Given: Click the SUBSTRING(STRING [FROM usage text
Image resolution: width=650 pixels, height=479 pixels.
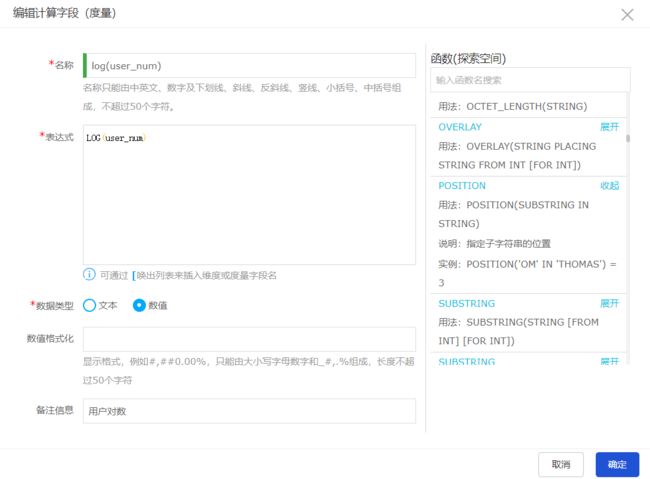Looking at the screenshot, I should [518, 331].
